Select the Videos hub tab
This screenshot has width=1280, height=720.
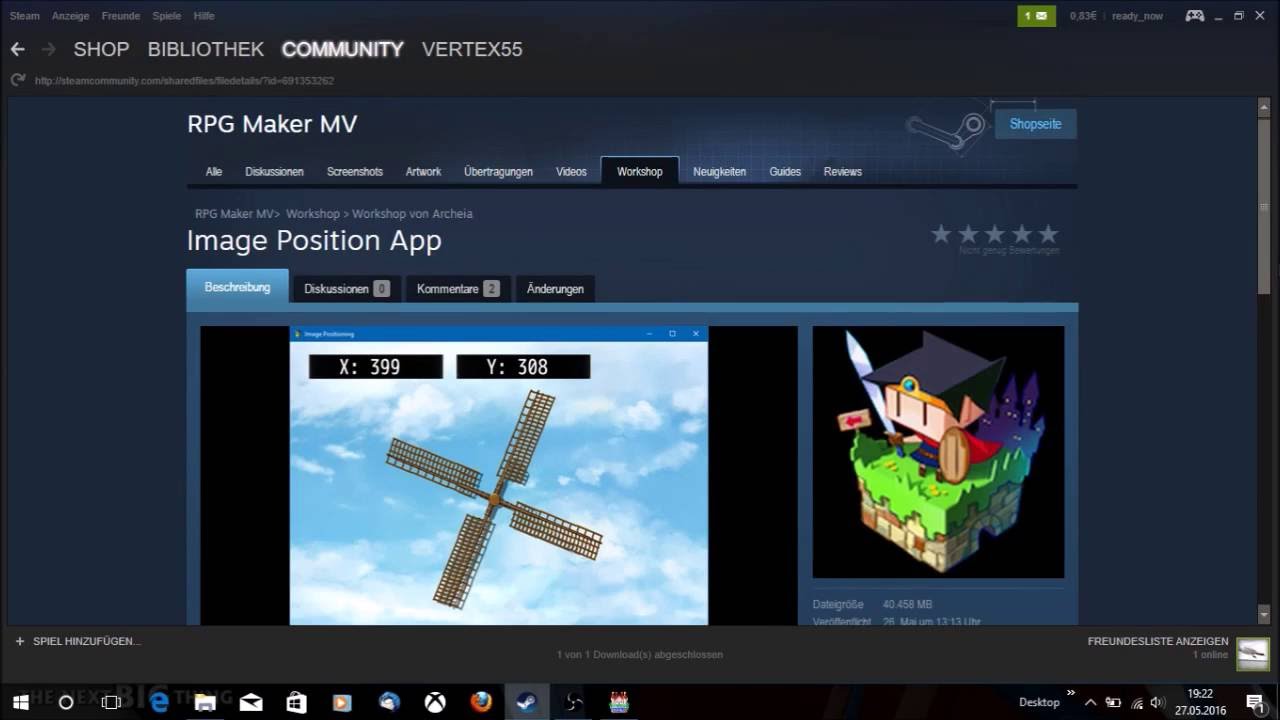click(571, 172)
